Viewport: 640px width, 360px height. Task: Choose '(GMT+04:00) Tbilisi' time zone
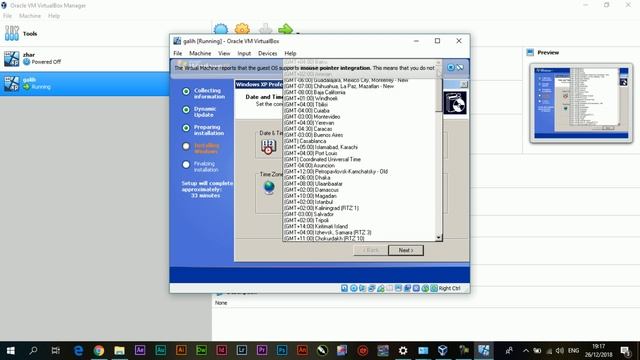[306, 104]
